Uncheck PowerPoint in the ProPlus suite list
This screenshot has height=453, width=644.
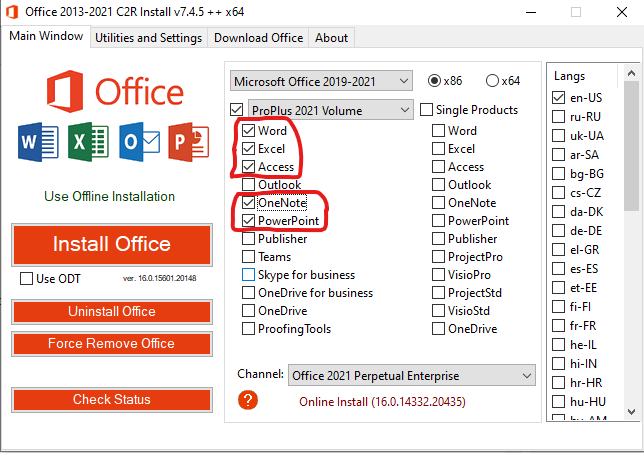(x=248, y=221)
